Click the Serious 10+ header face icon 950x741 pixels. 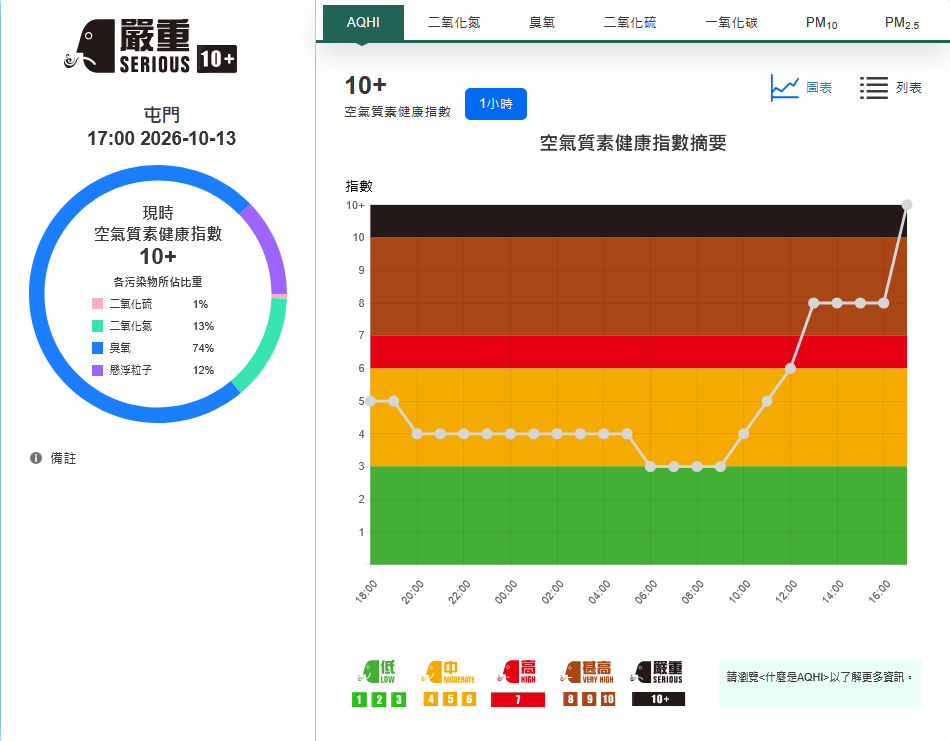pos(90,46)
